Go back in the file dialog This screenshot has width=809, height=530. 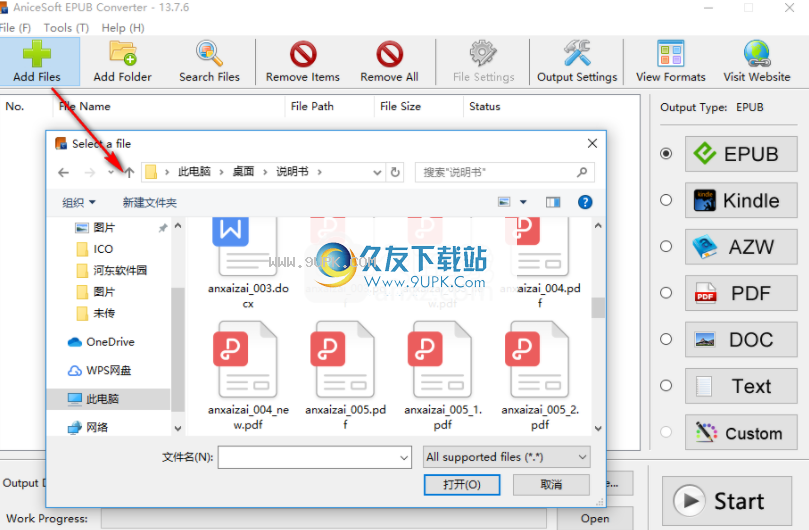coord(63,172)
